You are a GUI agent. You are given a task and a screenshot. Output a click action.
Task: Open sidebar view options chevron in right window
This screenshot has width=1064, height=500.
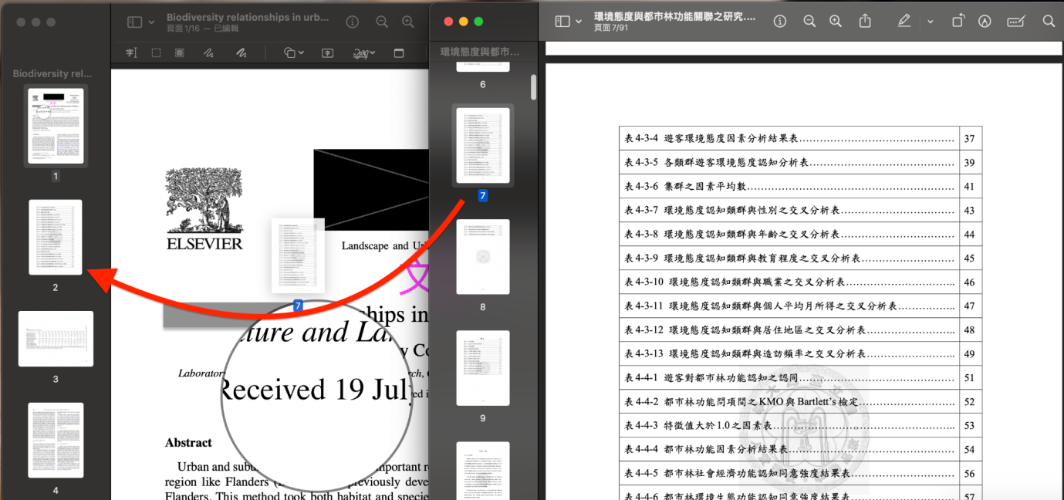(579, 21)
